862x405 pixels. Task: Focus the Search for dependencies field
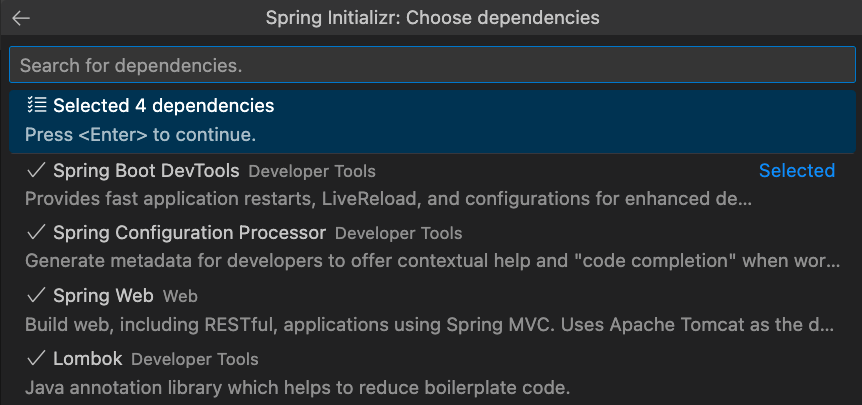pyautogui.click(x=430, y=66)
